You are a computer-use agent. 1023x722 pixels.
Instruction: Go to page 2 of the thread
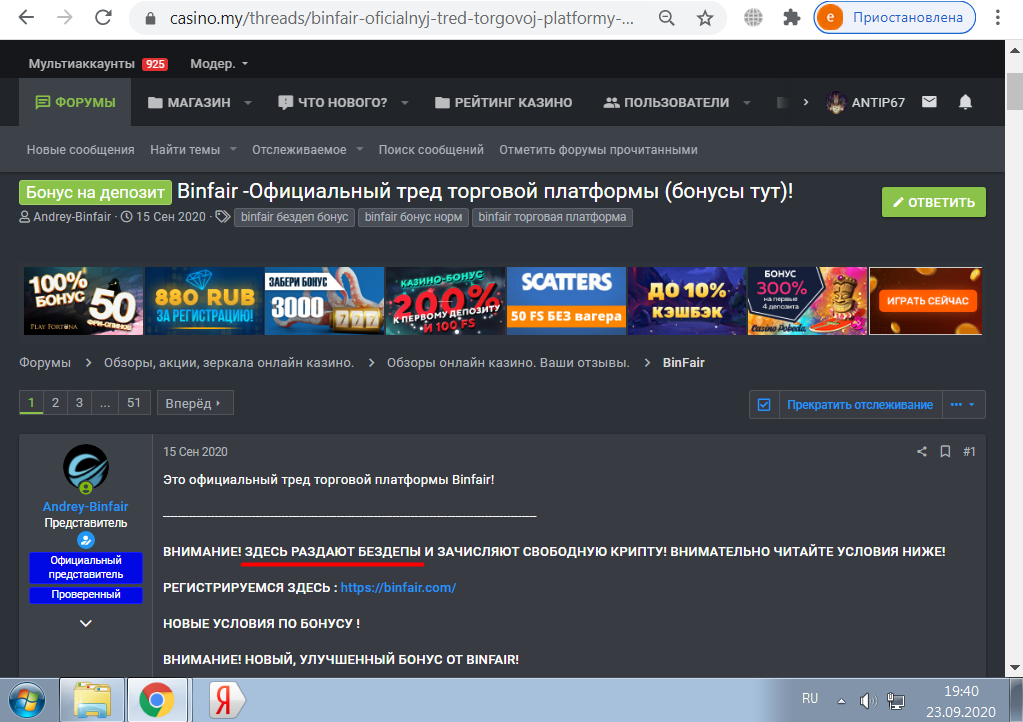pyautogui.click(x=55, y=403)
